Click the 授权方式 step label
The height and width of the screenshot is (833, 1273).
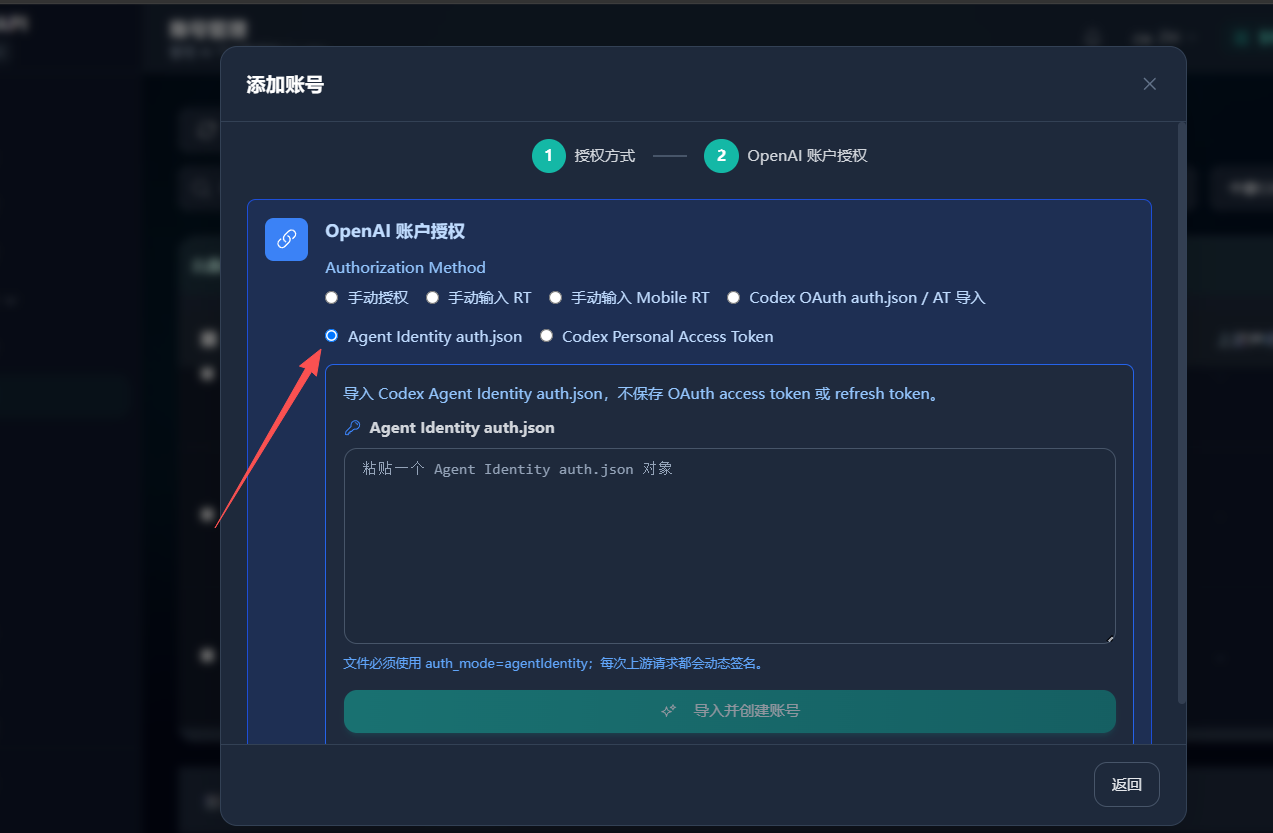605,156
